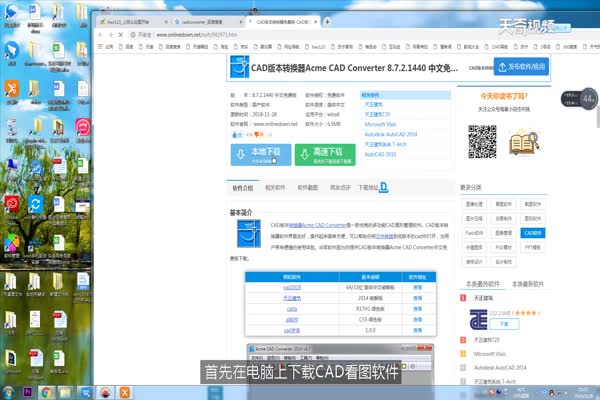Click the Acme CAD Converter link in description text
This screenshot has height=400, width=600.
click(x=317, y=225)
